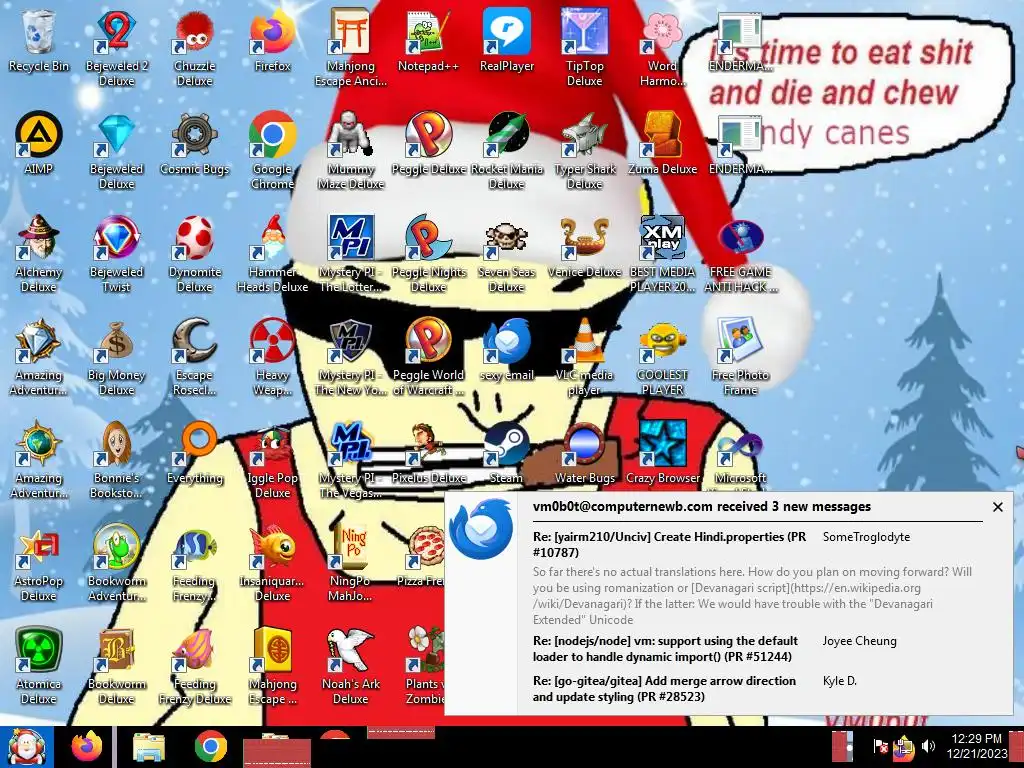The image size is (1024, 768).
Task: Launch Firefox from desktop shortcut
Action: pyautogui.click(x=272, y=40)
